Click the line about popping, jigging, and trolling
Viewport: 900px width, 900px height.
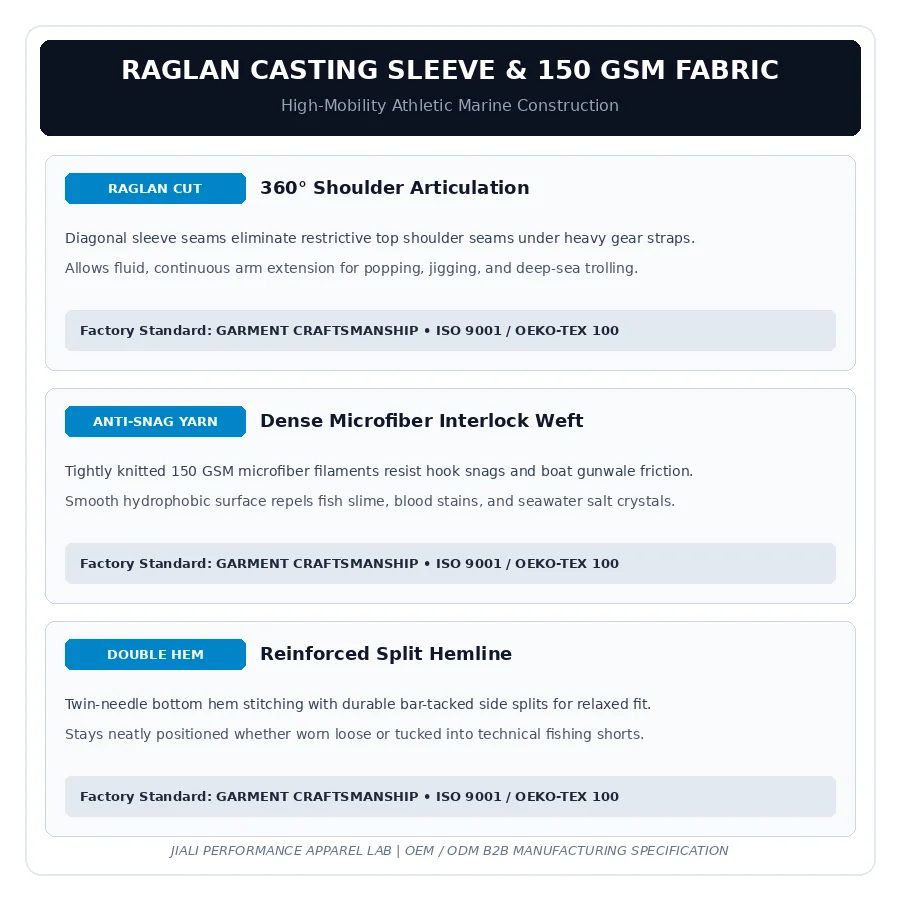coord(351,268)
